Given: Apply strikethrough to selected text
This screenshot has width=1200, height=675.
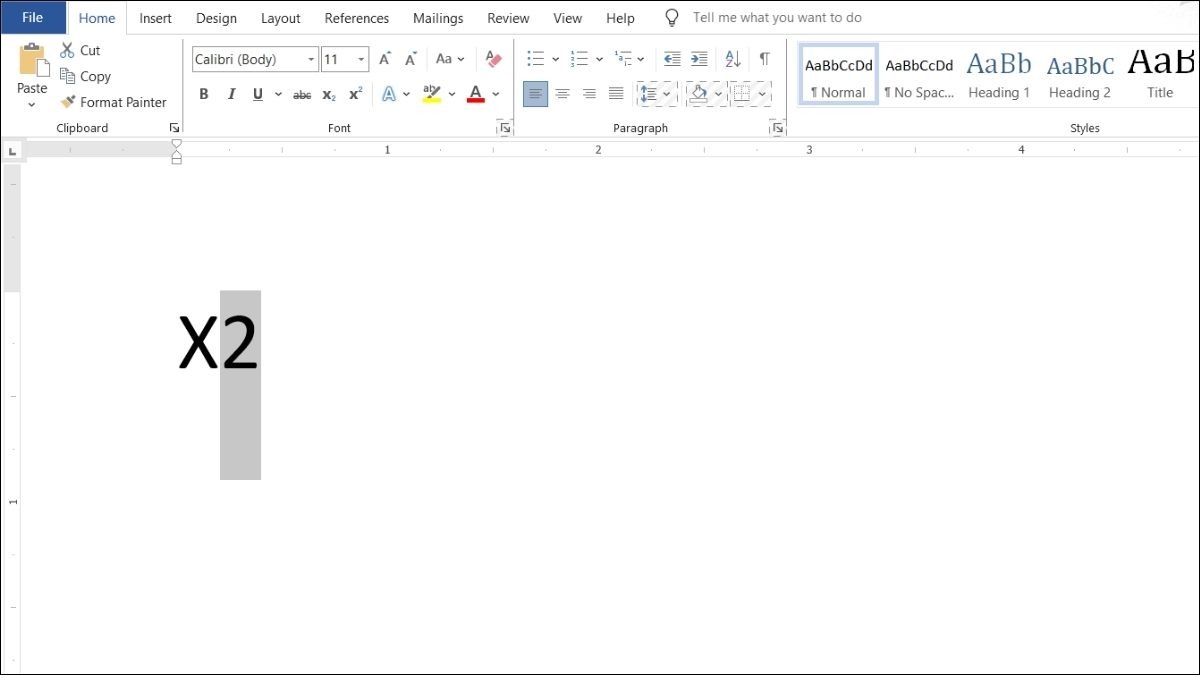Looking at the screenshot, I should (x=302, y=95).
